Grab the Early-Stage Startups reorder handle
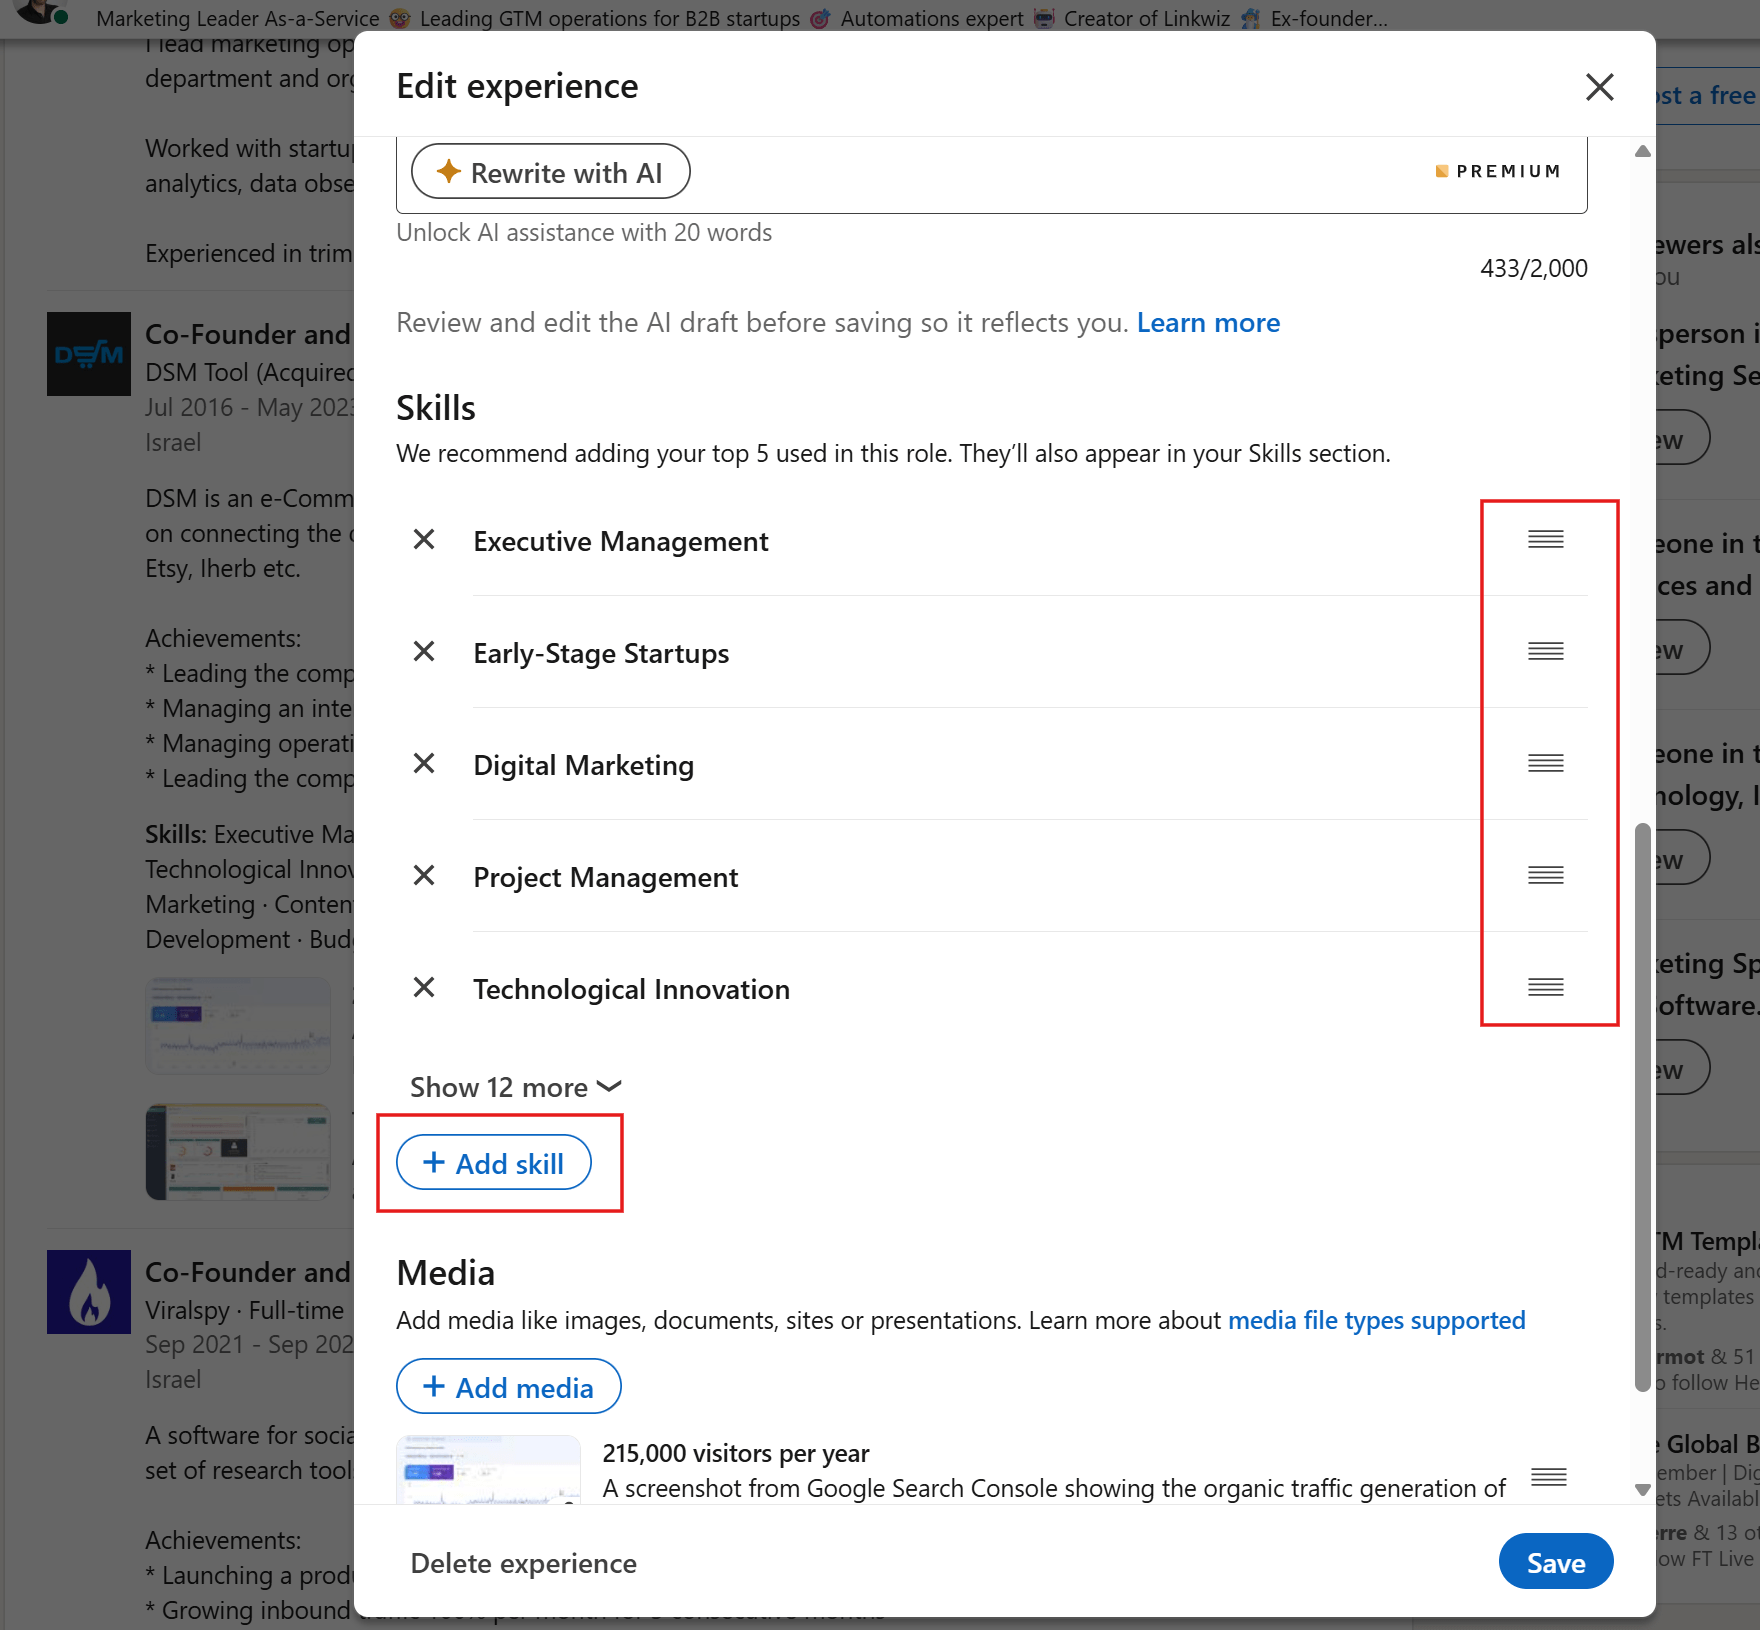 [1545, 652]
